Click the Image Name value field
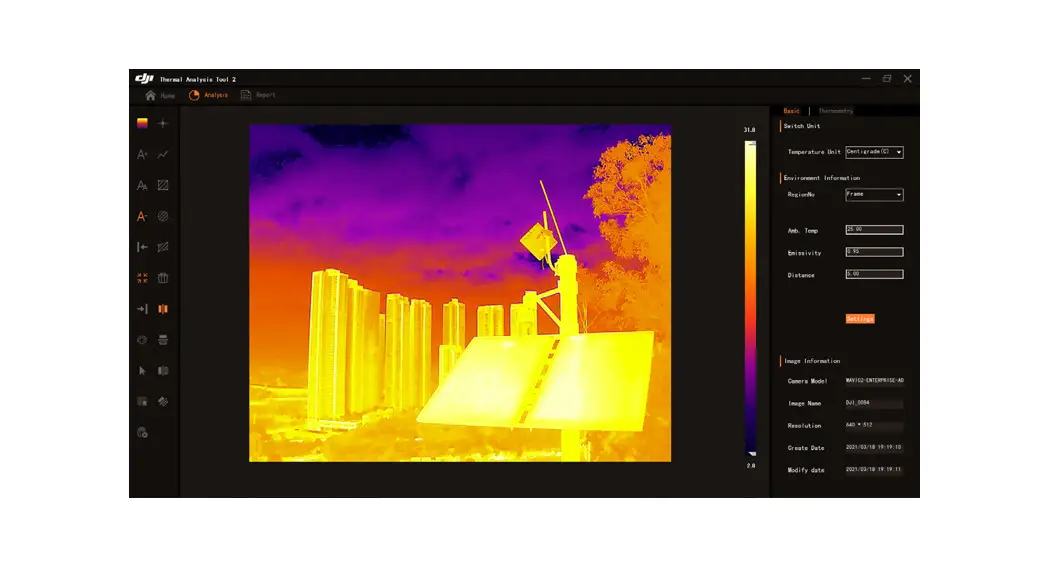Screen dimensions: 1046x566 point(874,403)
